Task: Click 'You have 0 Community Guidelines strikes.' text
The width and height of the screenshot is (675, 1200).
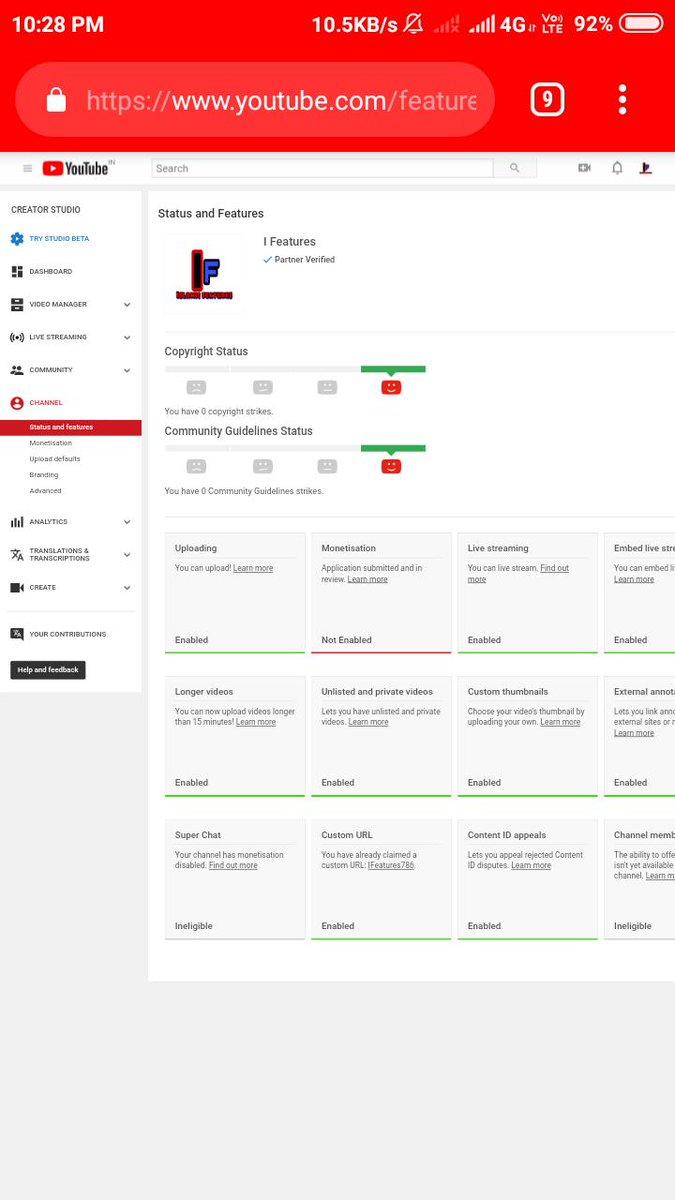Action: [x=244, y=491]
